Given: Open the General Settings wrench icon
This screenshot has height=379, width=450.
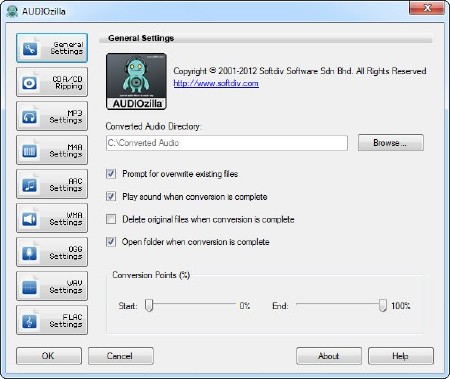Looking at the screenshot, I should click(30, 49).
